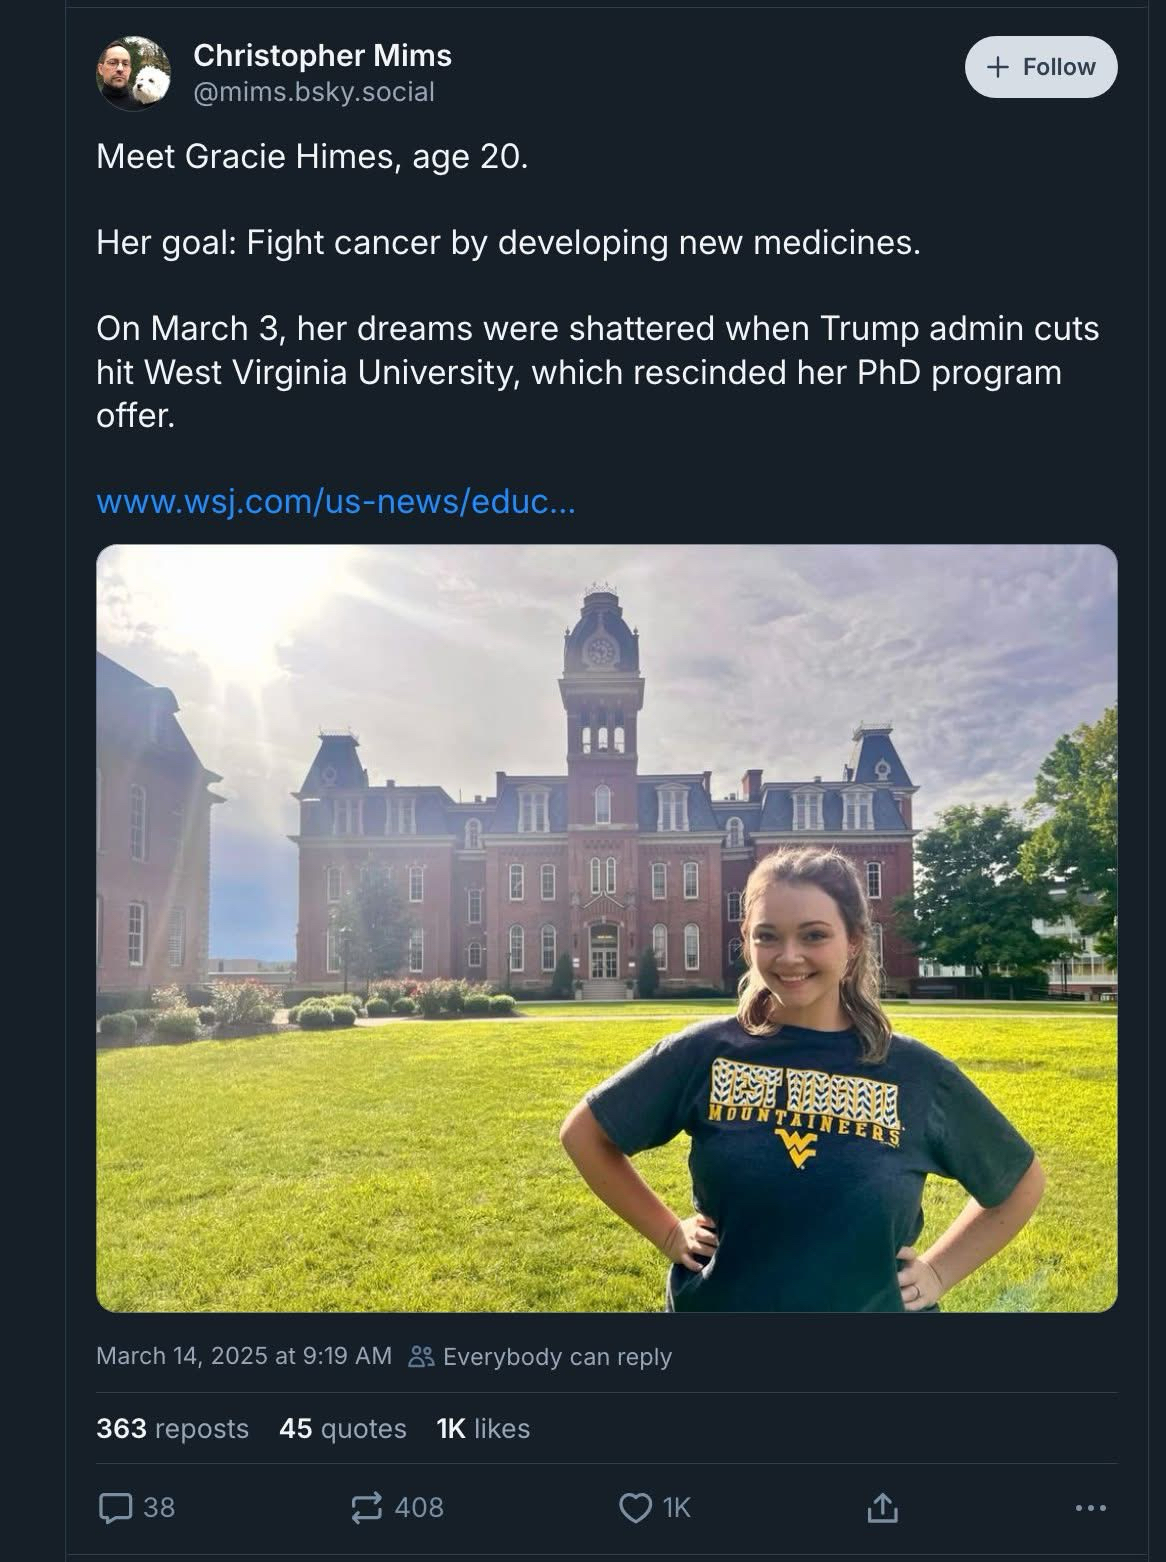Like the post with the heart icon
Screen dimensions: 1166x1562
[635, 1507]
